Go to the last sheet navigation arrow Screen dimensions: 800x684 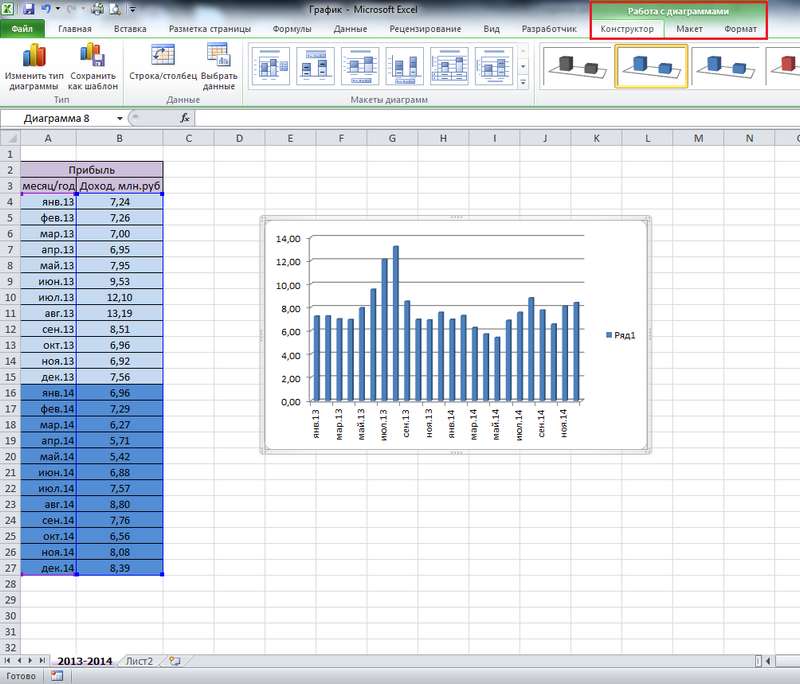[42, 661]
